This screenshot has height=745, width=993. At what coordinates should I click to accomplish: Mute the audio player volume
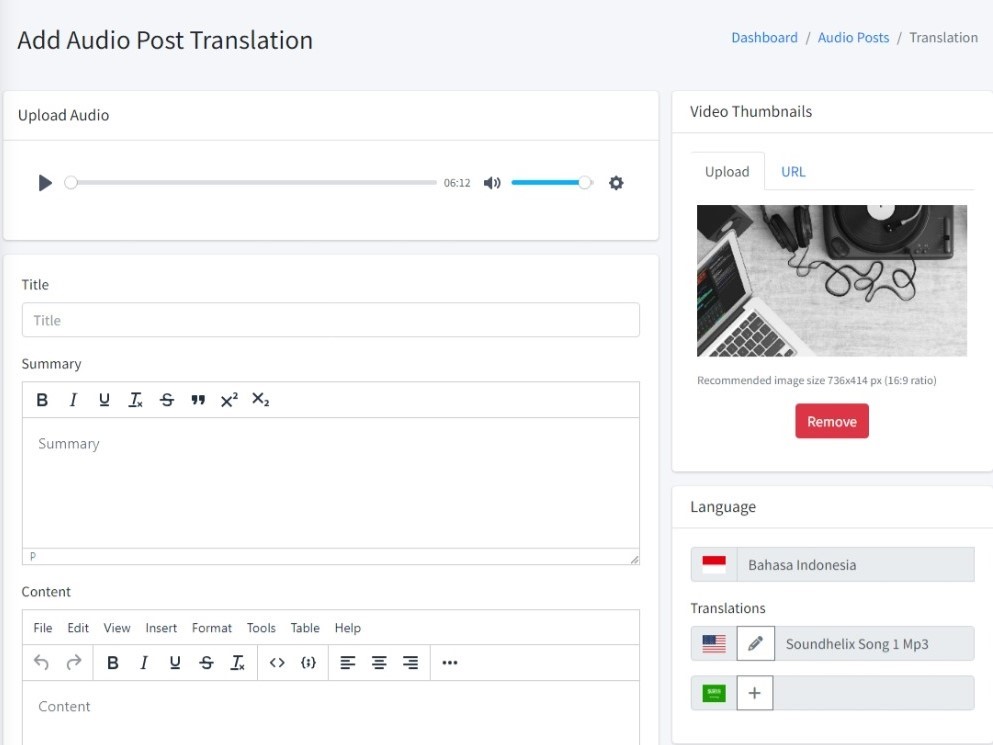[x=492, y=183]
